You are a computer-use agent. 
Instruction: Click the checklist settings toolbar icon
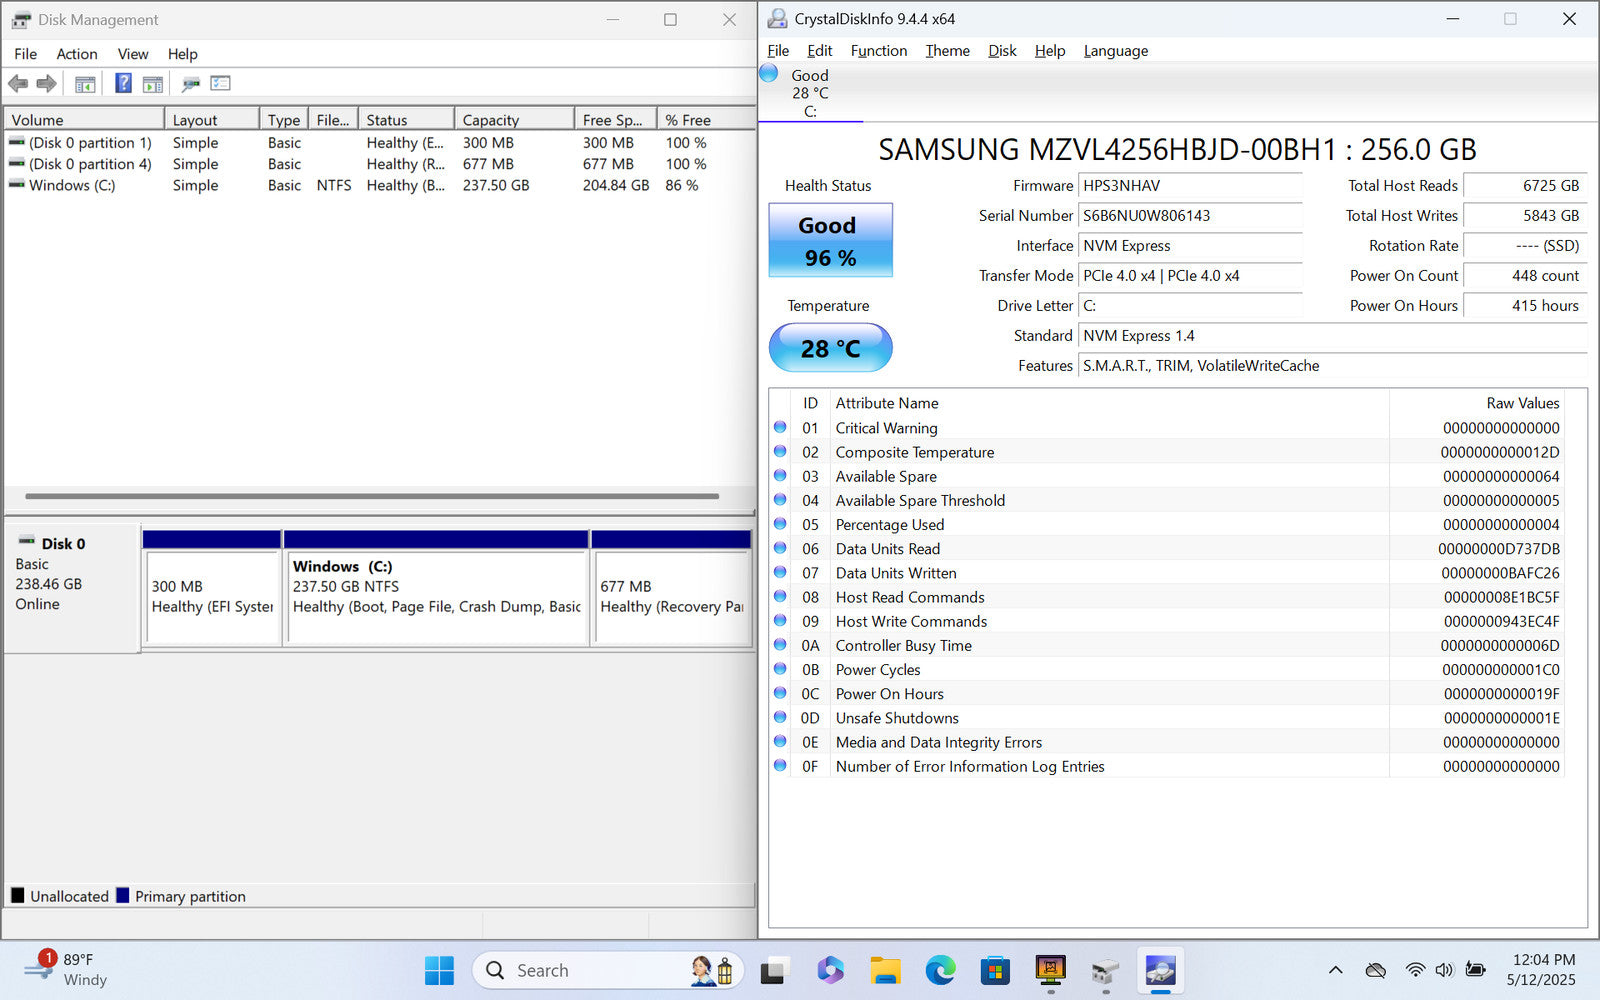[x=221, y=84]
